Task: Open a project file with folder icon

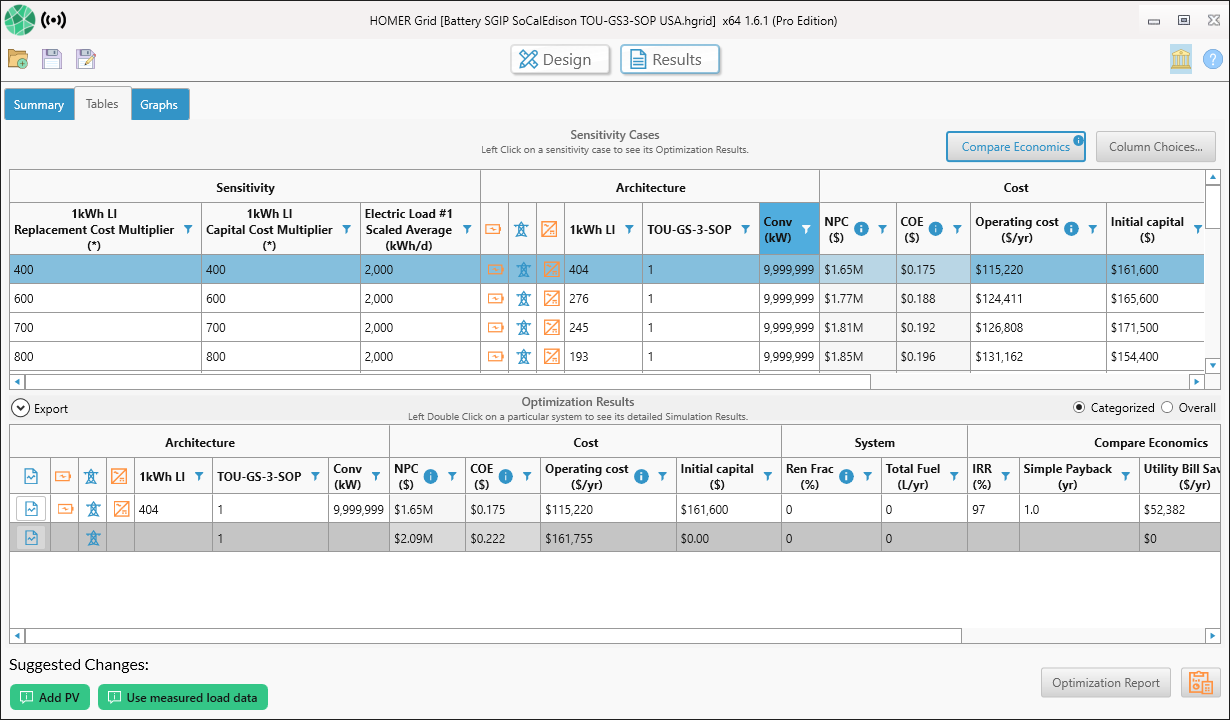Action: tap(18, 59)
